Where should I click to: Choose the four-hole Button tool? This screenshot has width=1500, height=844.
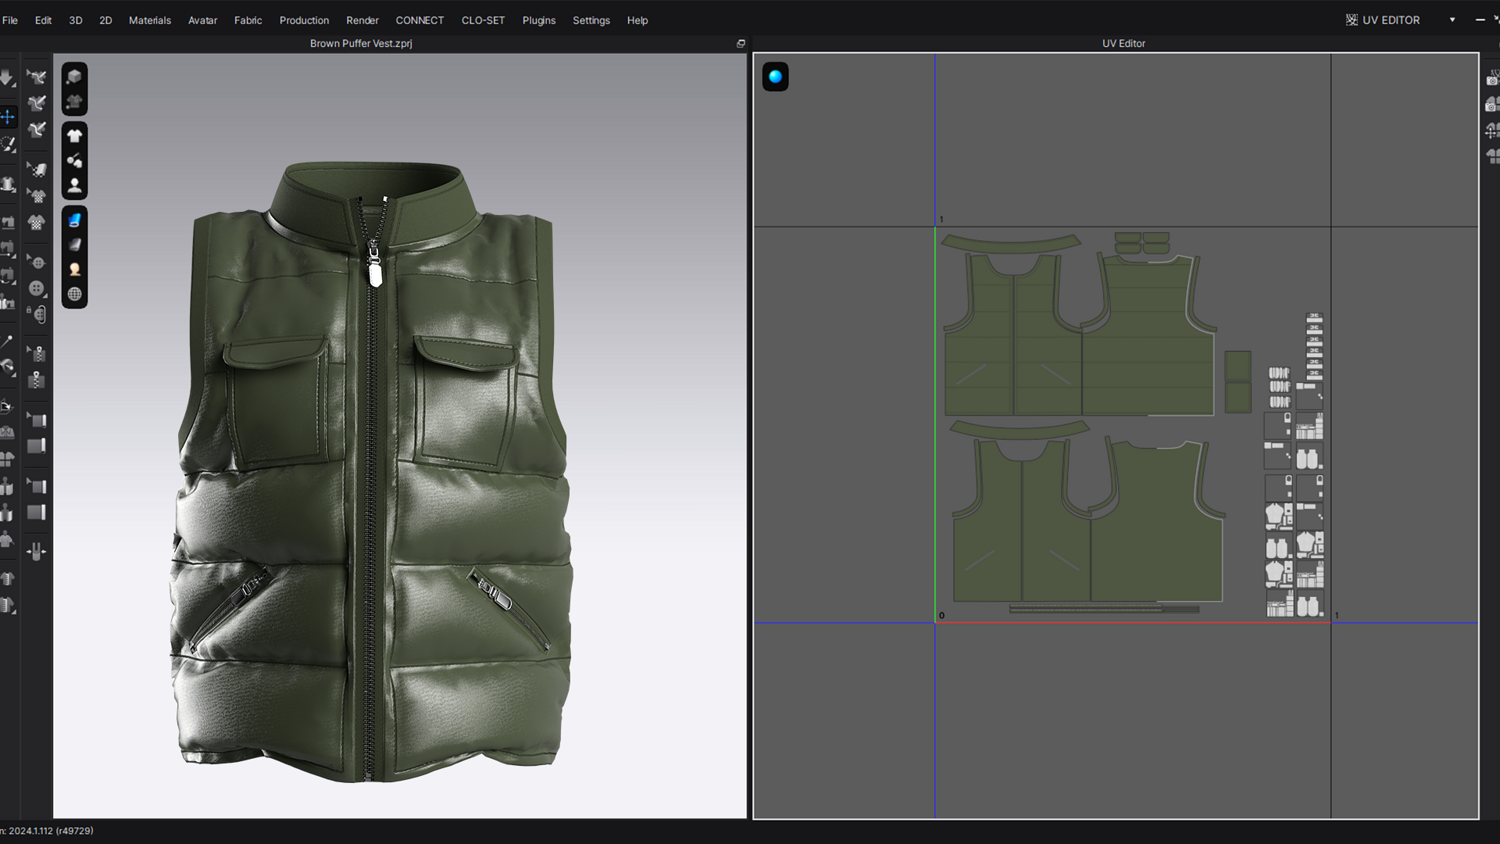coord(37,288)
